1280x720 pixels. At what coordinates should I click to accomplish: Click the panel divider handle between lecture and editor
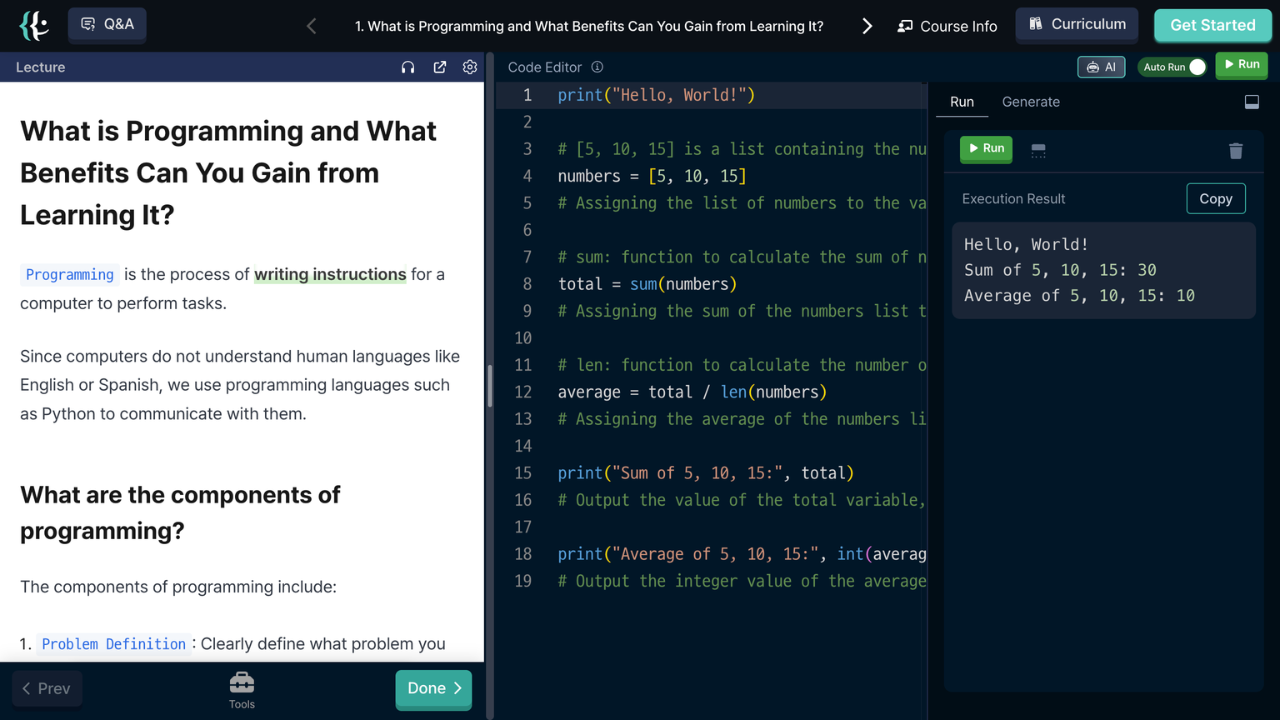coord(490,386)
